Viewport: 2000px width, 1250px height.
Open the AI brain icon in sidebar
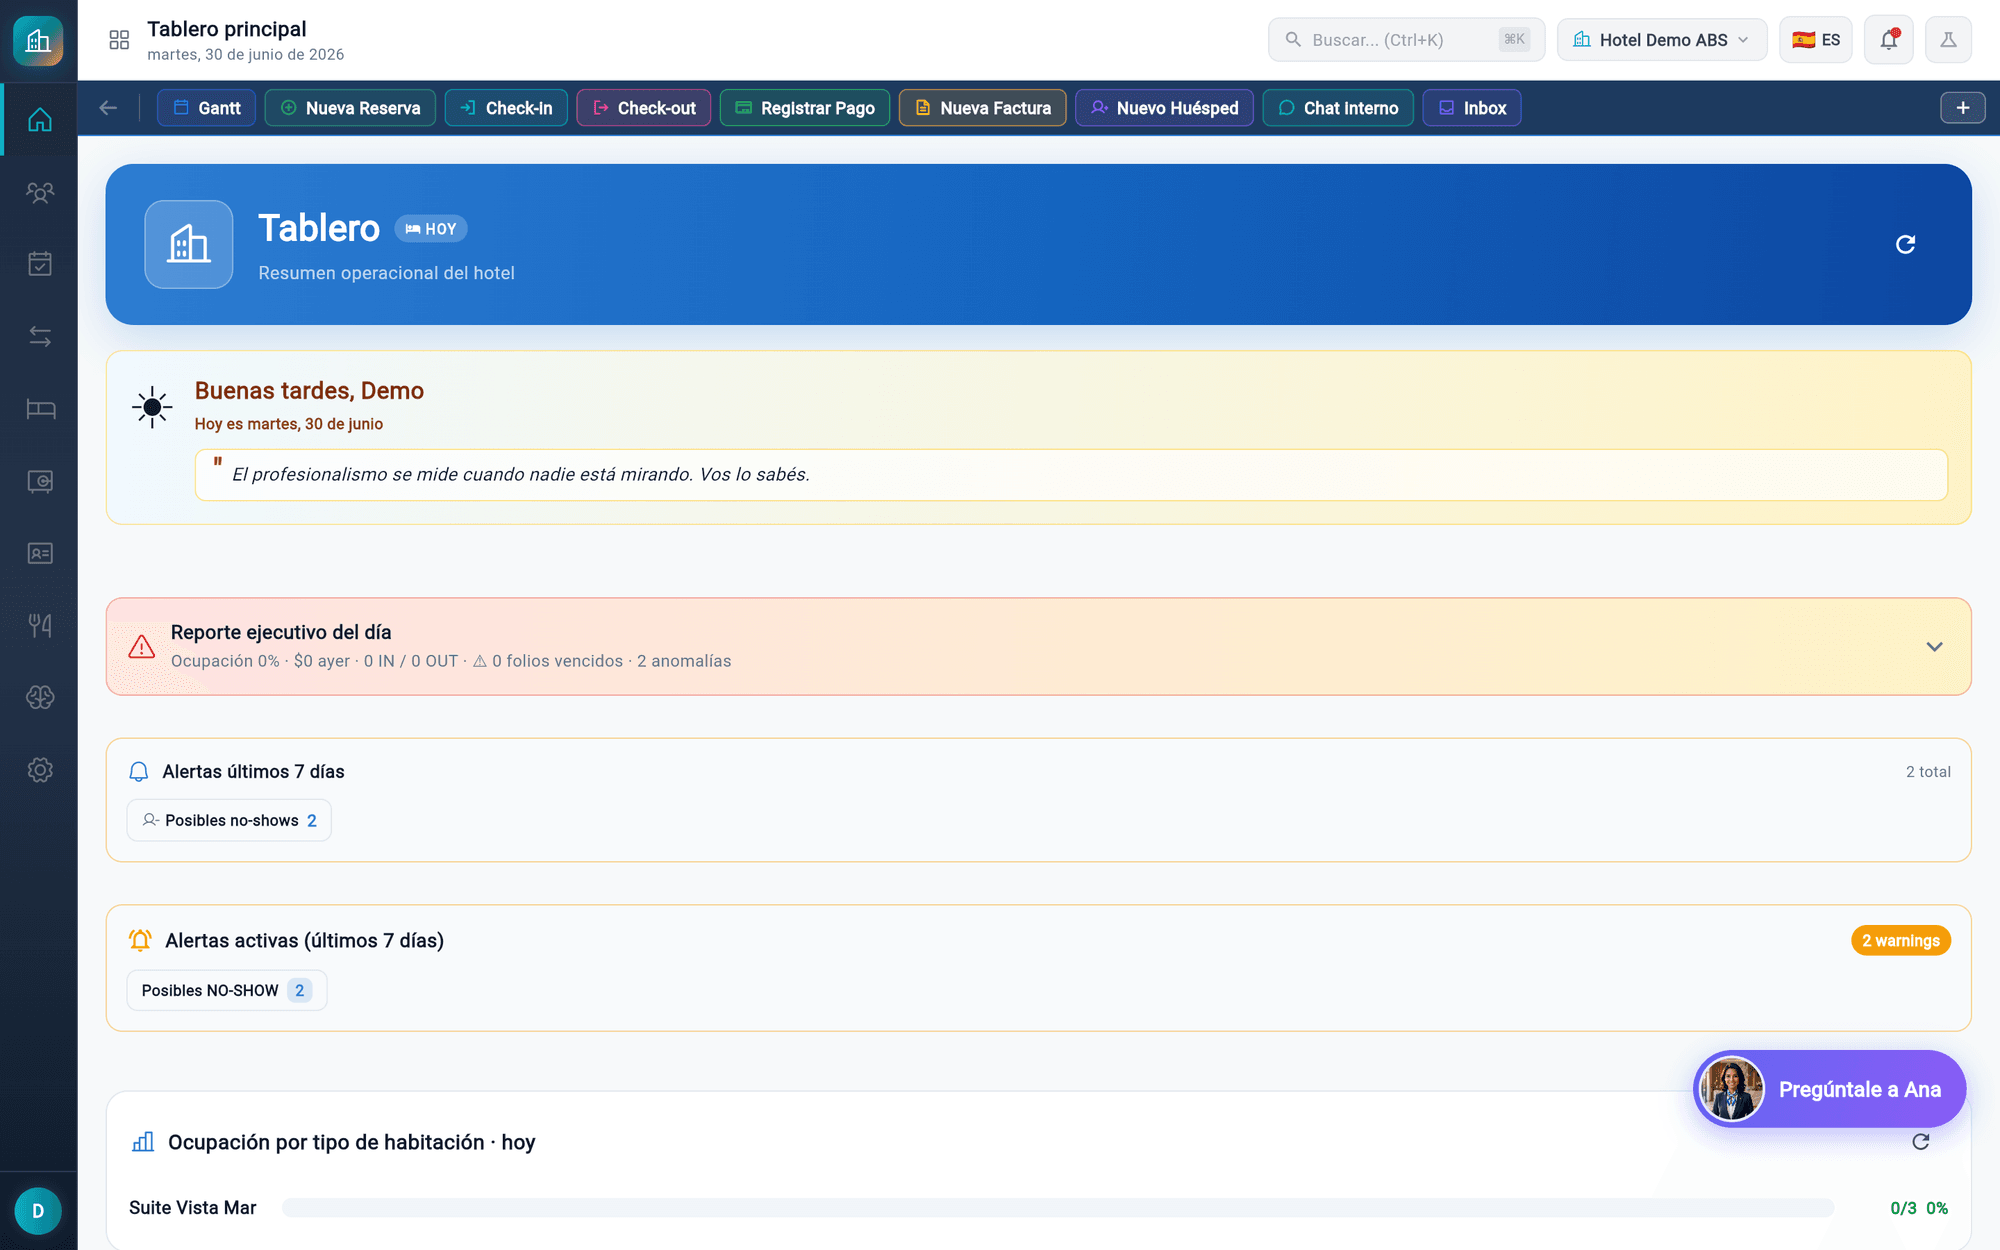click(x=40, y=698)
